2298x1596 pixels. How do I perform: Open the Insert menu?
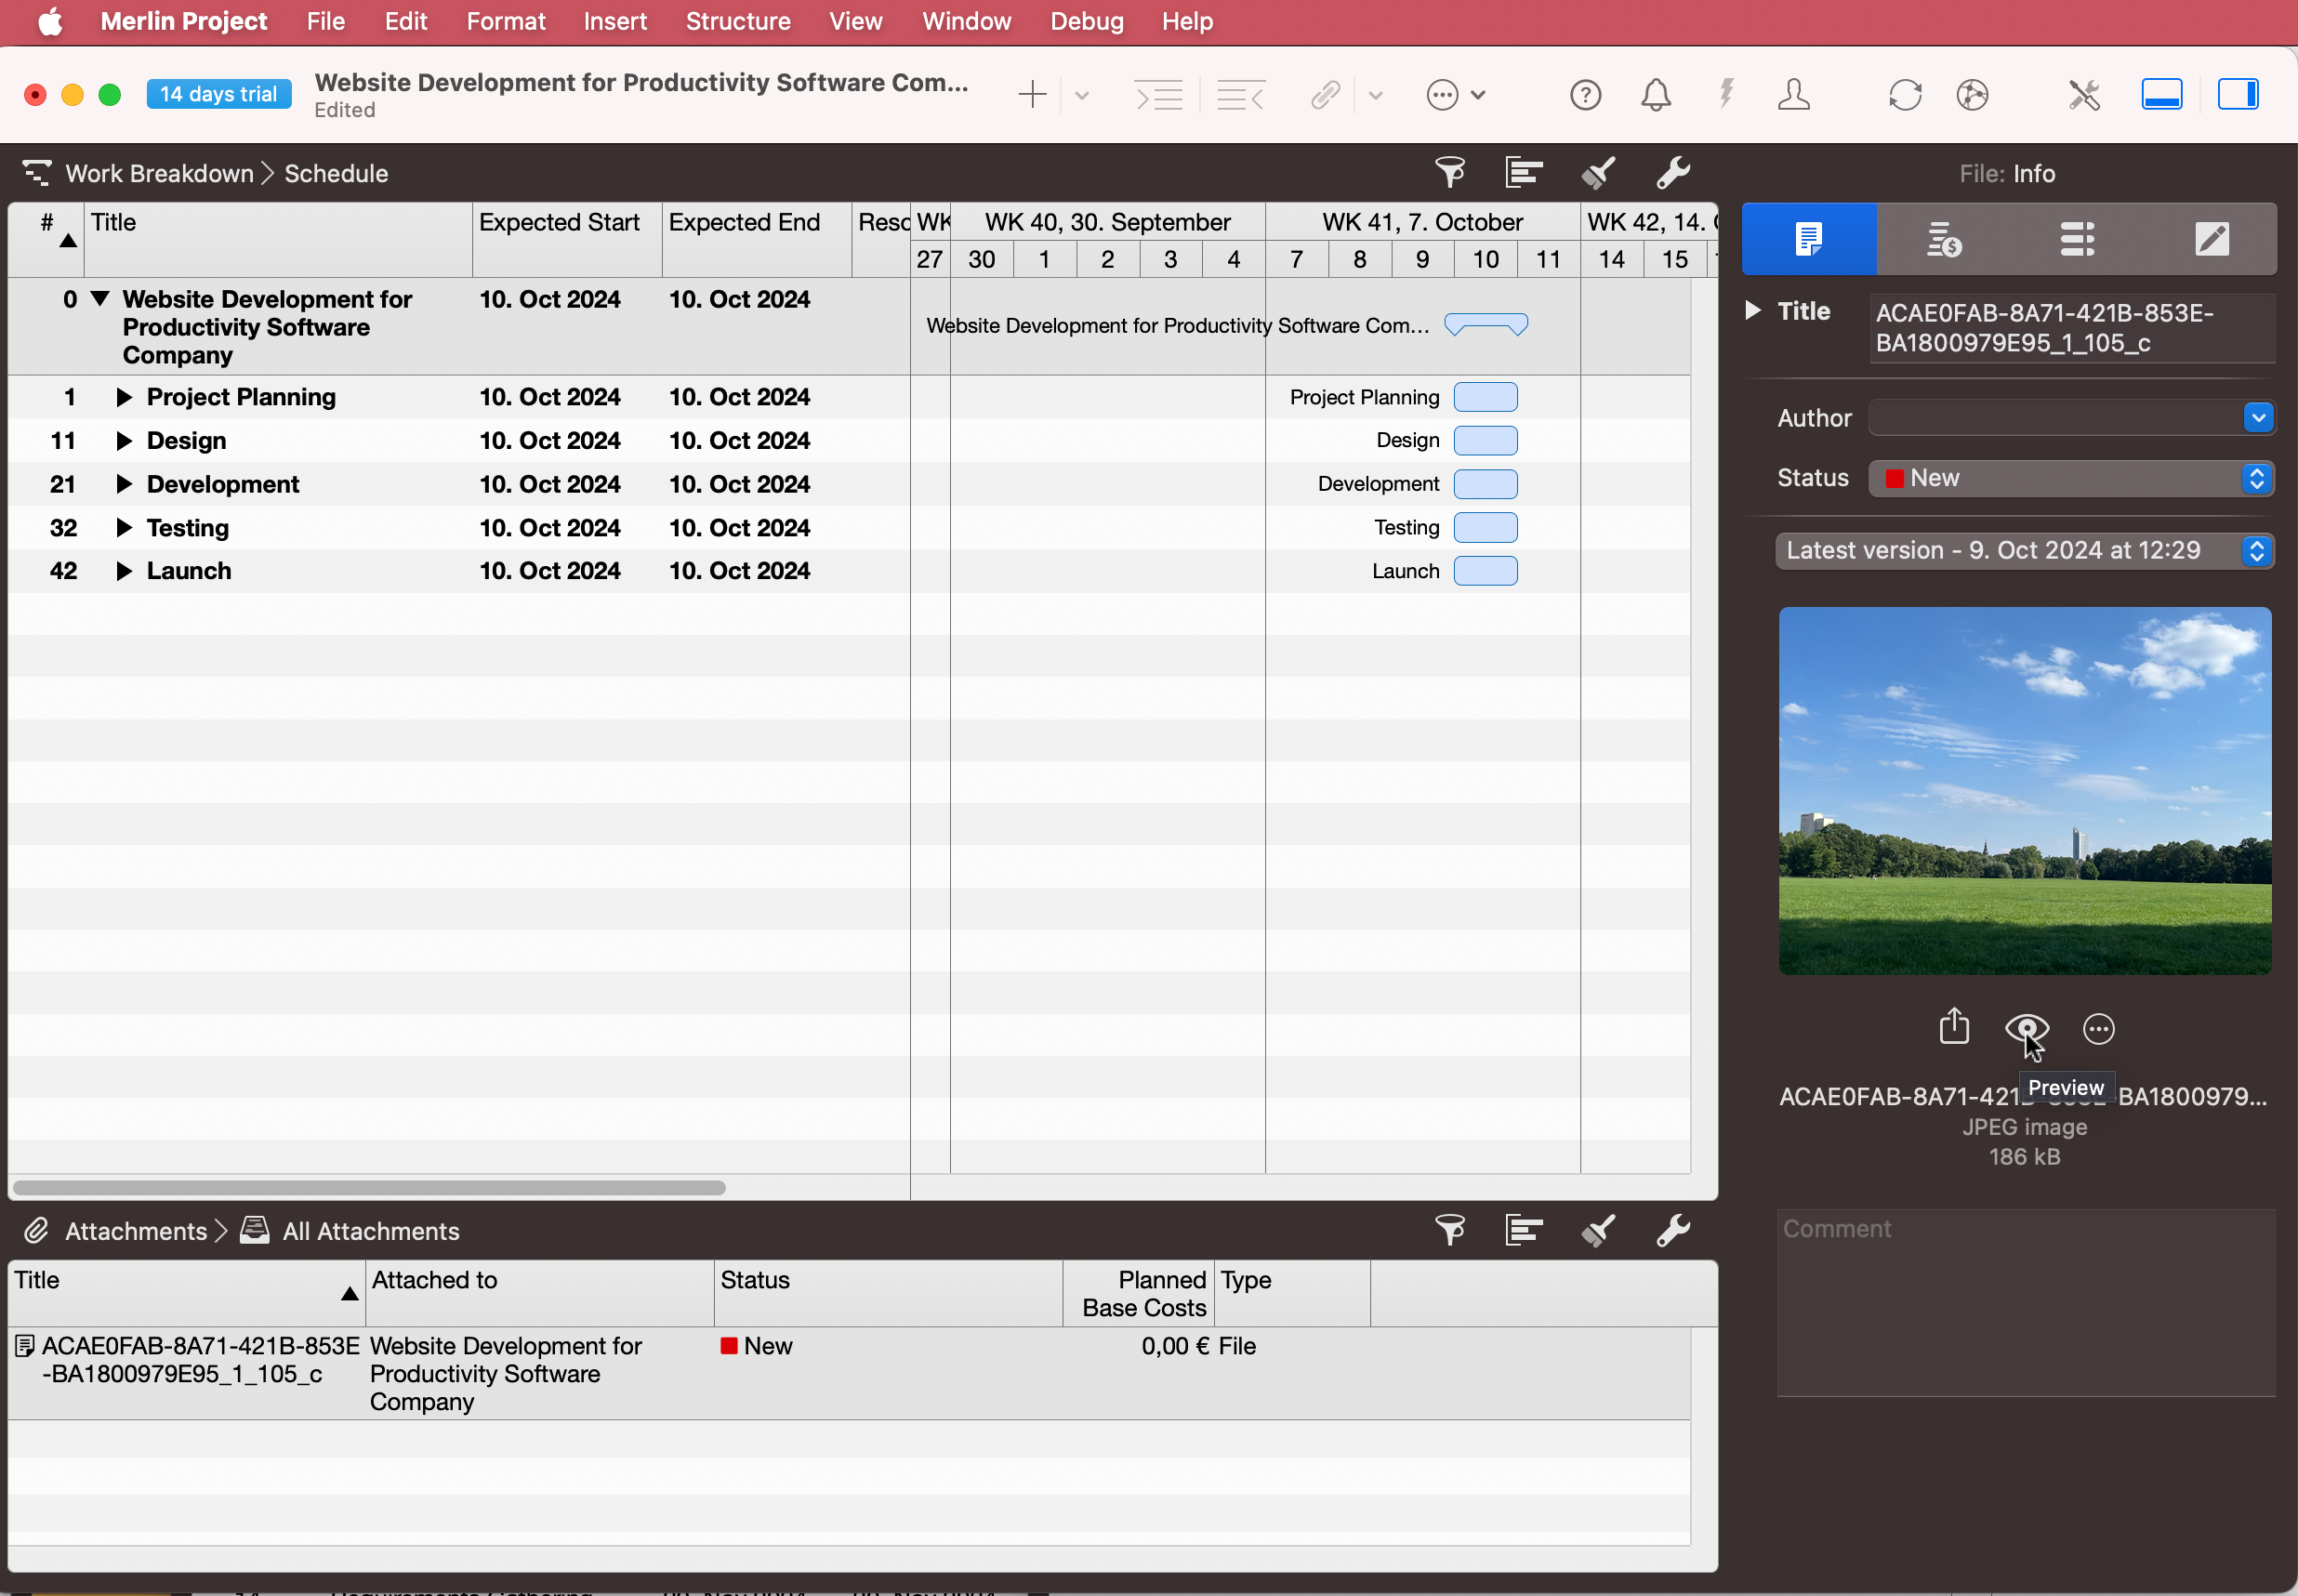(x=615, y=21)
